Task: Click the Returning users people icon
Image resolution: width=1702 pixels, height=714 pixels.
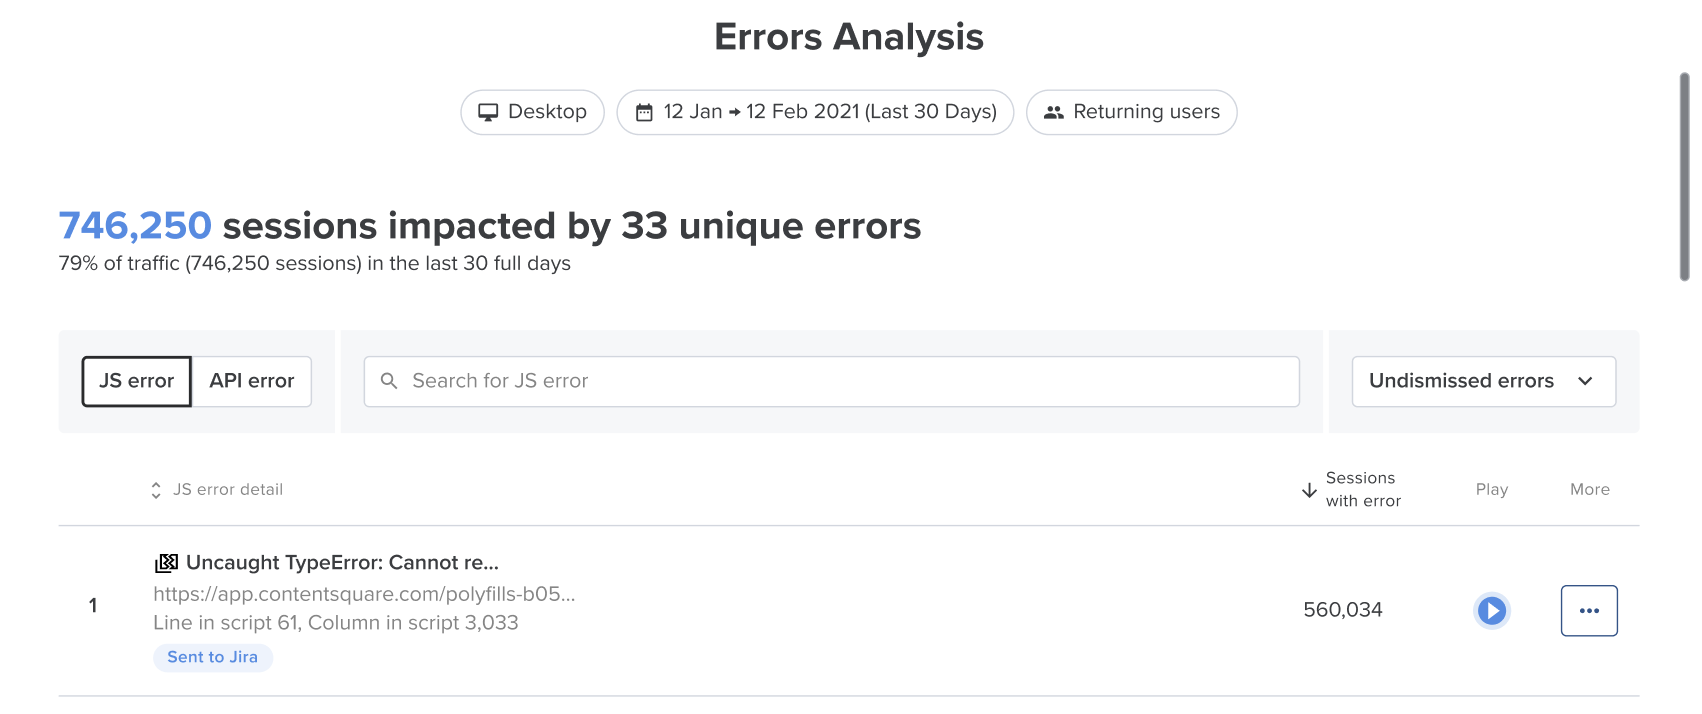Action: pyautogui.click(x=1053, y=112)
